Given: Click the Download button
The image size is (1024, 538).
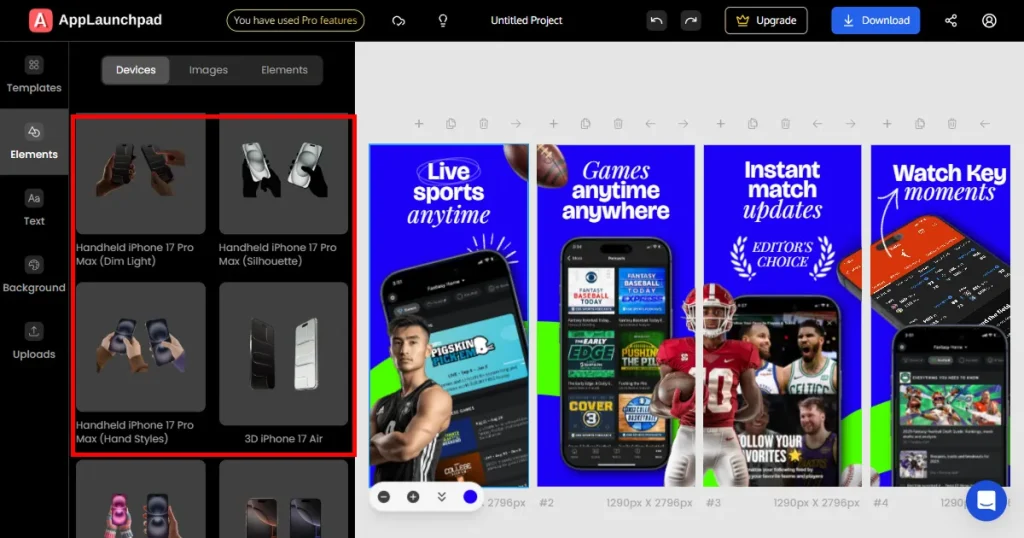Looking at the screenshot, I should (x=875, y=20).
